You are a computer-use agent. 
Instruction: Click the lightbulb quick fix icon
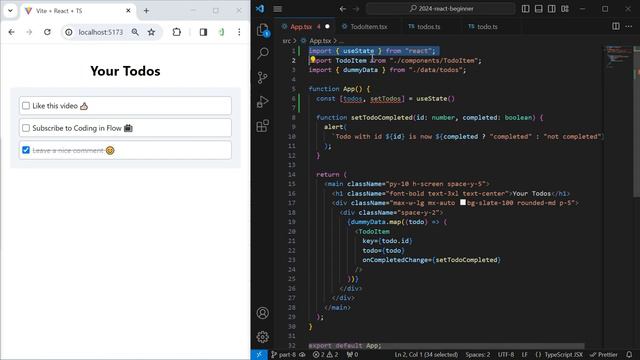click(x=313, y=60)
